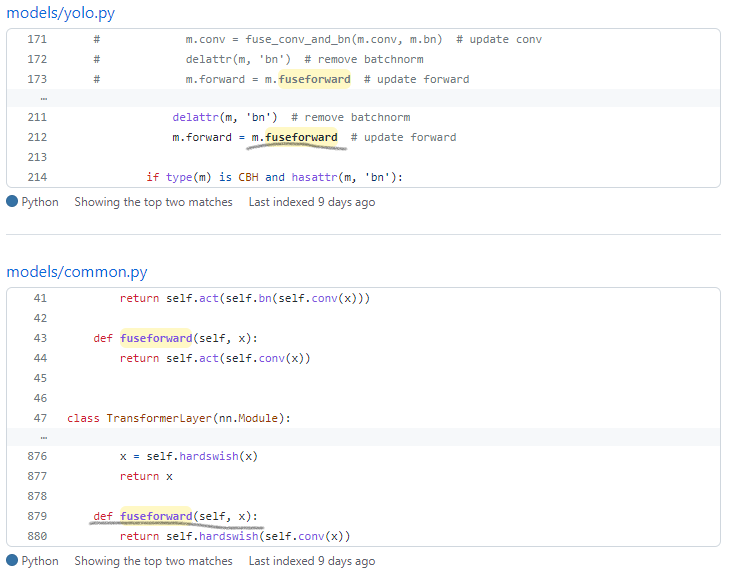
Task: Click "delattr(m, 'bn')" on line 211
Action: point(225,117)
